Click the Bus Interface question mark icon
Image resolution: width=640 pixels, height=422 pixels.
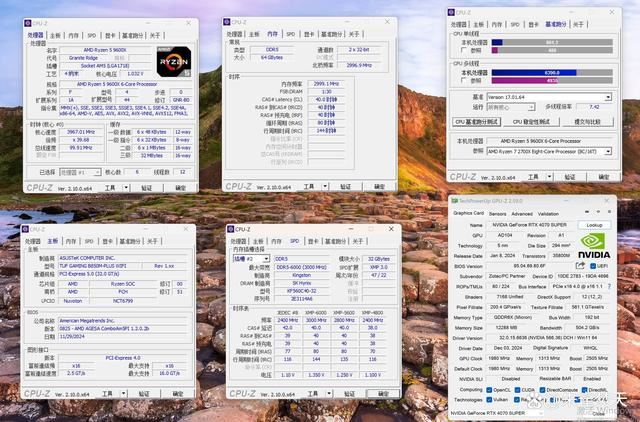click(611, 287)
